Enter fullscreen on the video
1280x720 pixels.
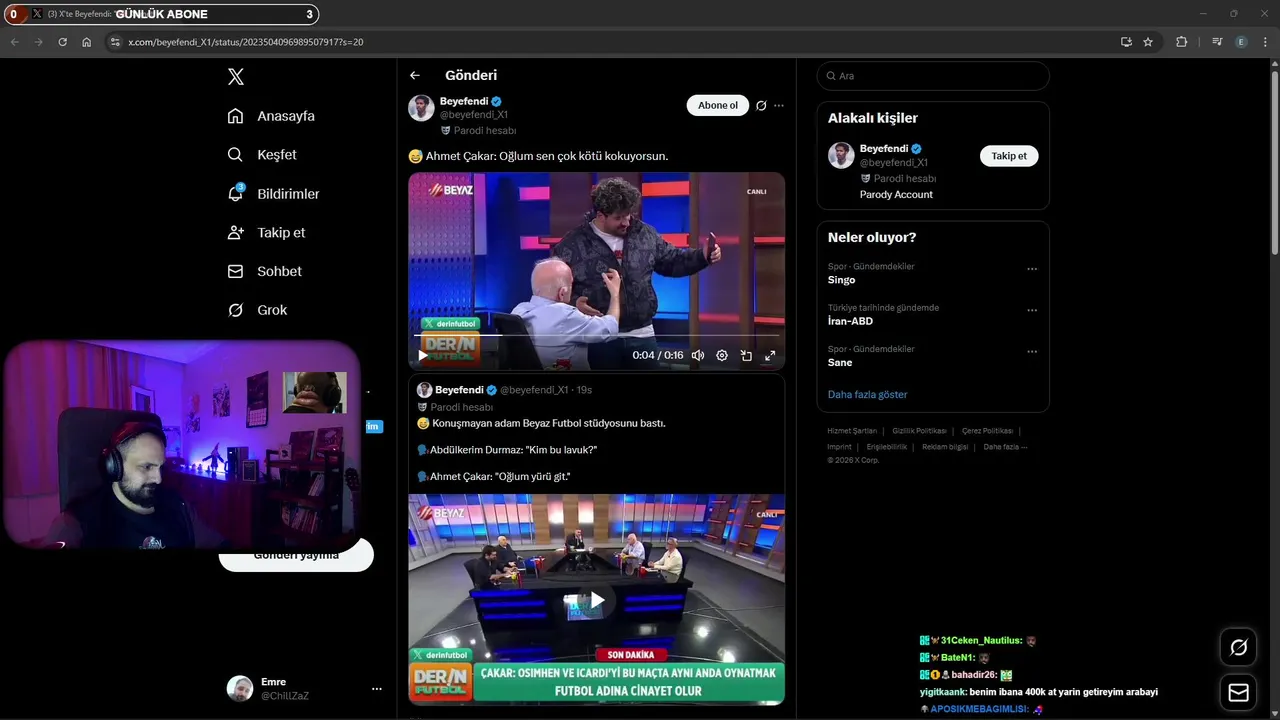pos(770,355)
